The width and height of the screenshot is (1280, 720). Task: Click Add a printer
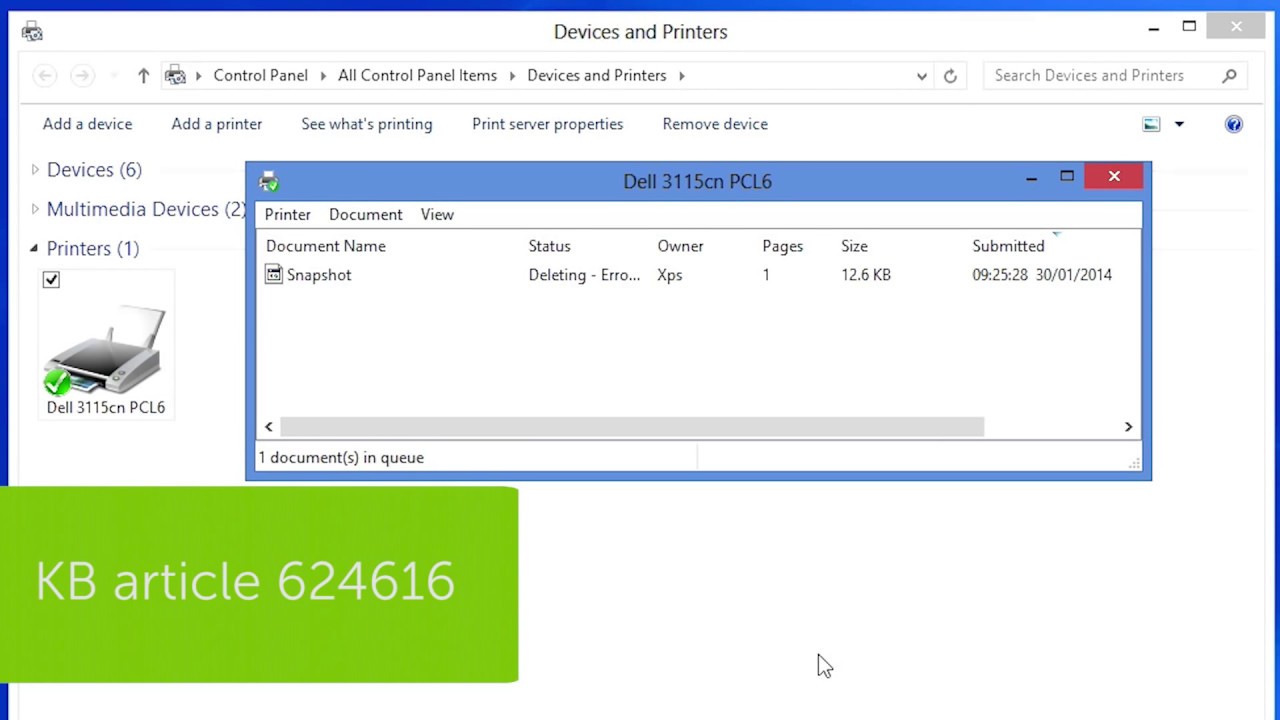216,124
